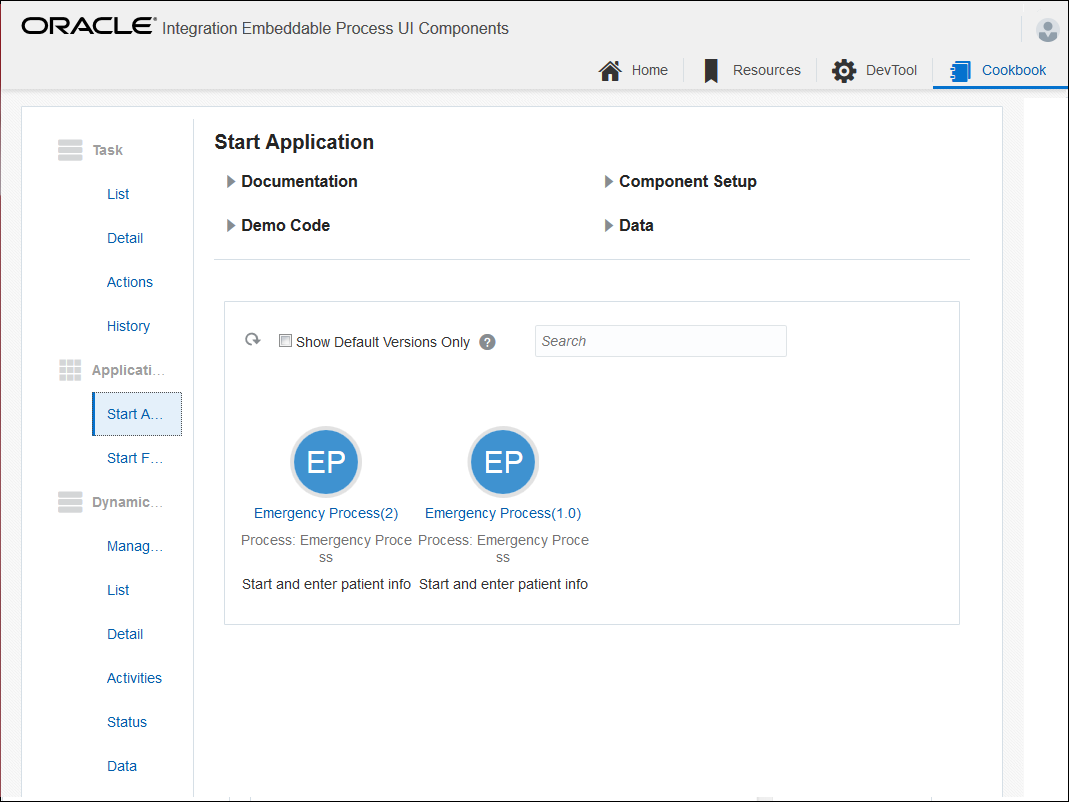
Task: Open Task List in sidebar
Action: [x=118, y=194]
